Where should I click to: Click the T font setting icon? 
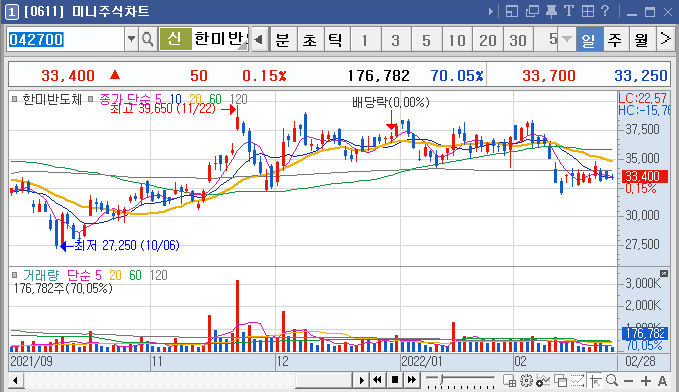569,11
